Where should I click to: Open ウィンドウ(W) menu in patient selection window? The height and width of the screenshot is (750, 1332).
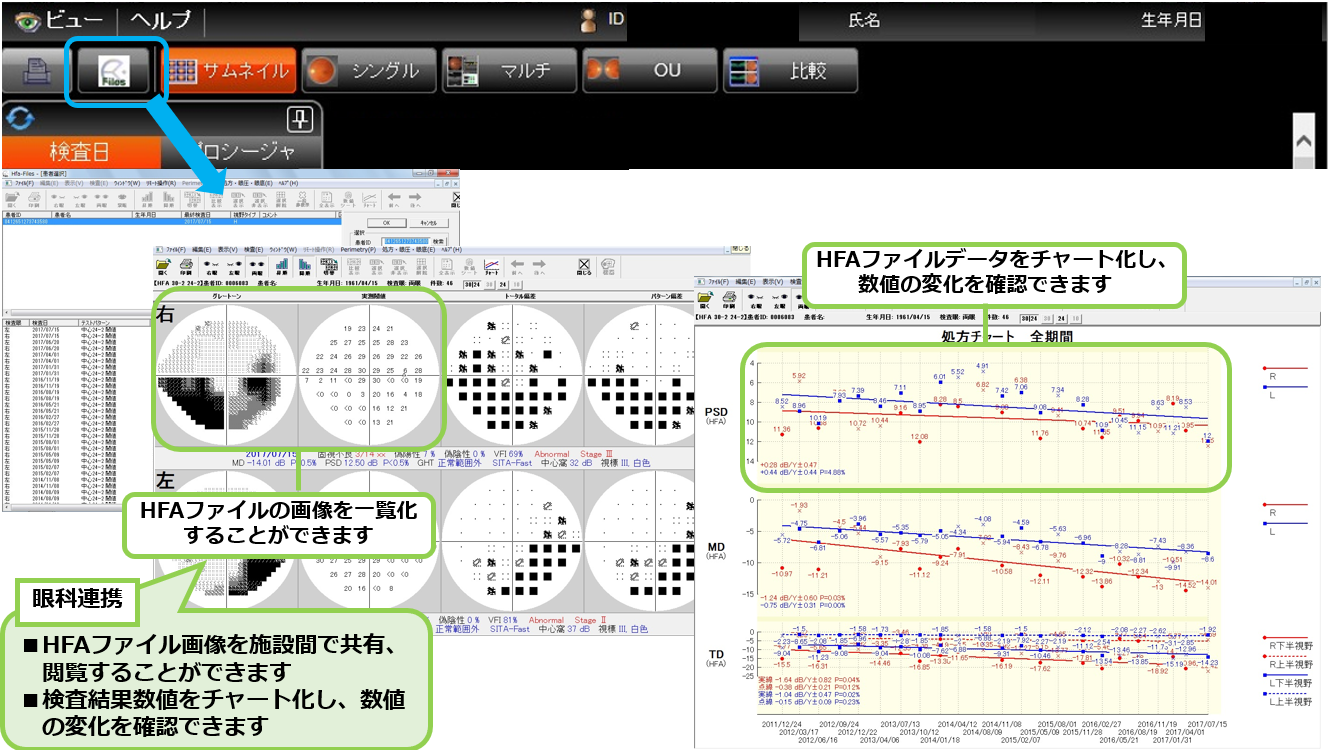coord(127,183)
